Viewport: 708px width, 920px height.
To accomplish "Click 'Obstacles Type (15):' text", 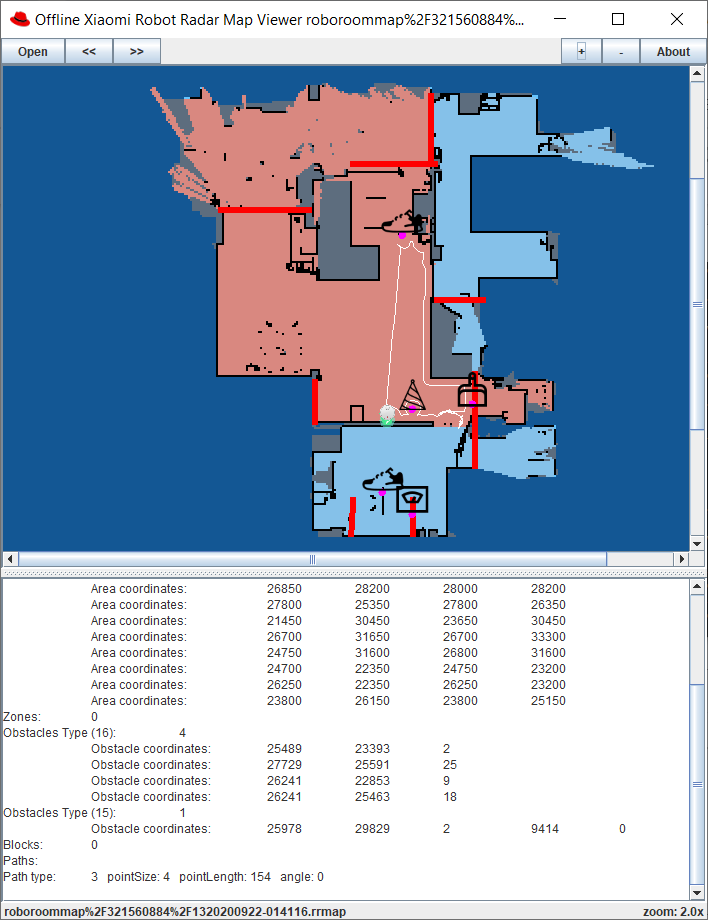I will tap(60, 813).
